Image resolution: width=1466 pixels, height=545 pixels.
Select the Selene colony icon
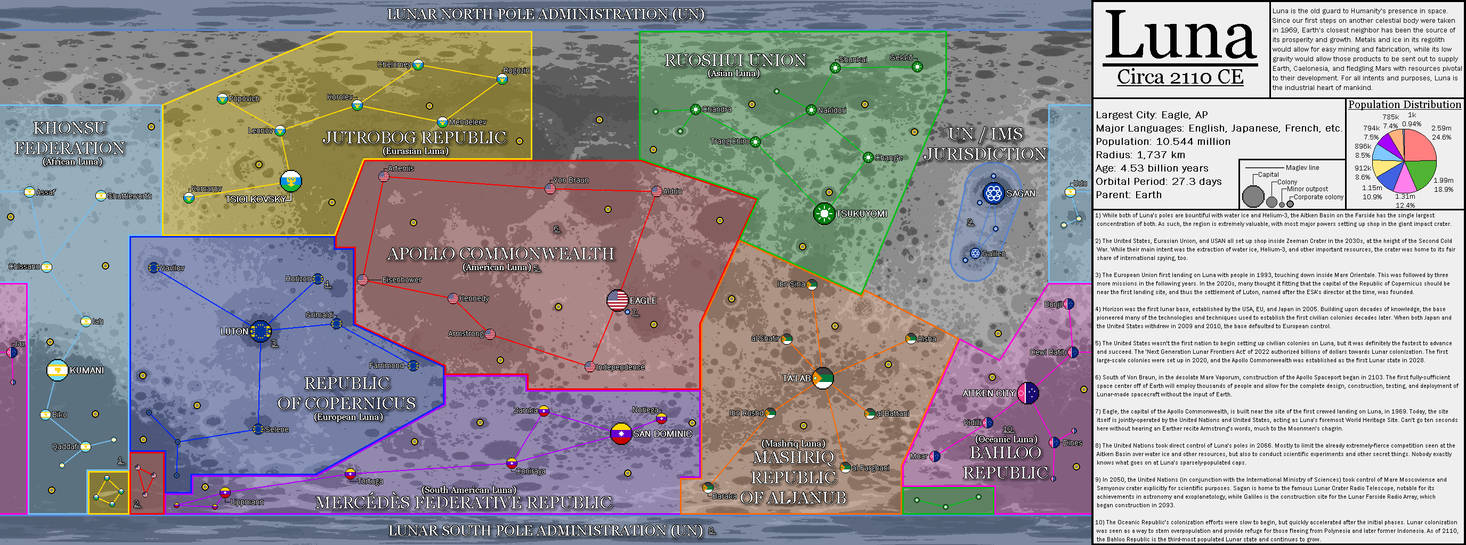[x=258, y=429]
